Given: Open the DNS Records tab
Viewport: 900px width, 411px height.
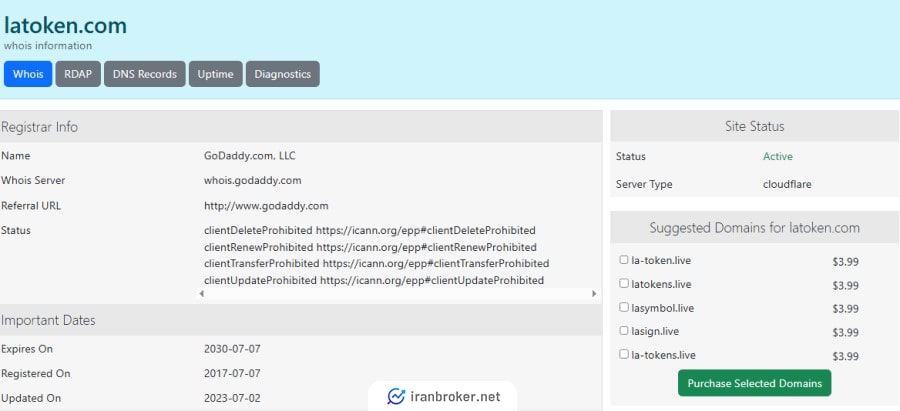Looking at the screenshot, I should point(145,74).
